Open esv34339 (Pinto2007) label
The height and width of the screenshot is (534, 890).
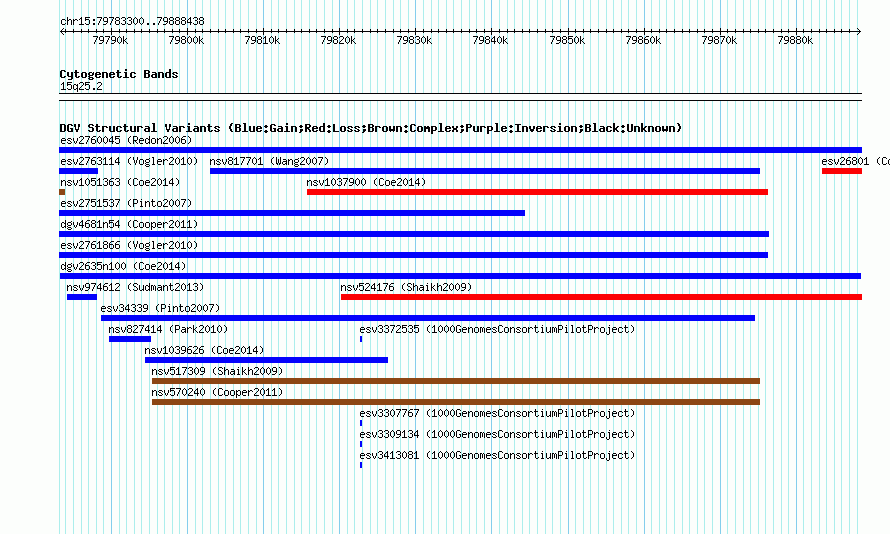[160, 308]
